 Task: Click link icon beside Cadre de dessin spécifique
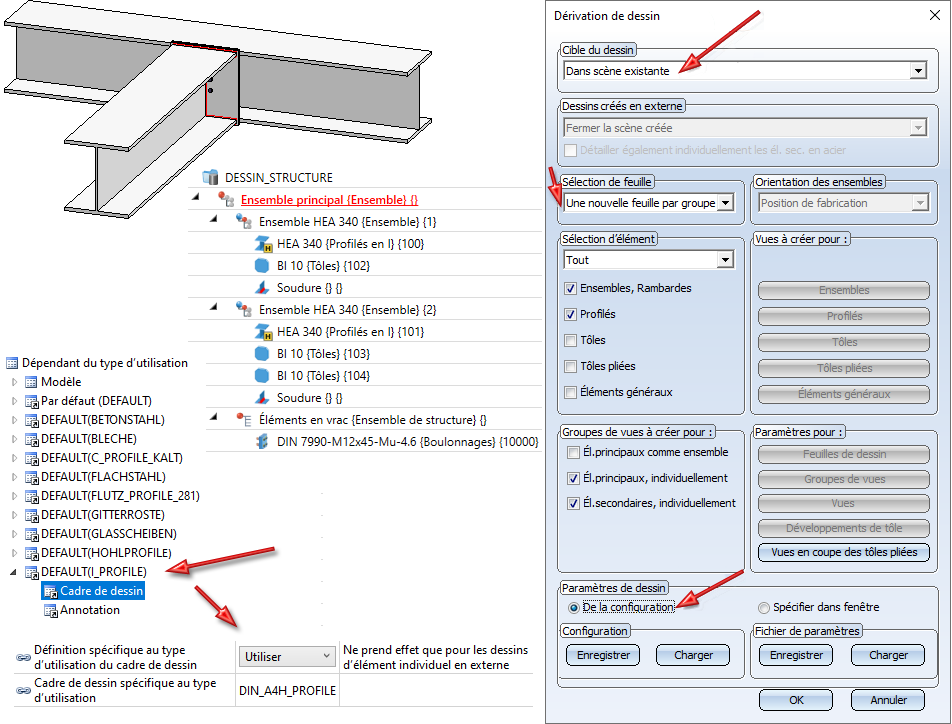click(23, 690)
